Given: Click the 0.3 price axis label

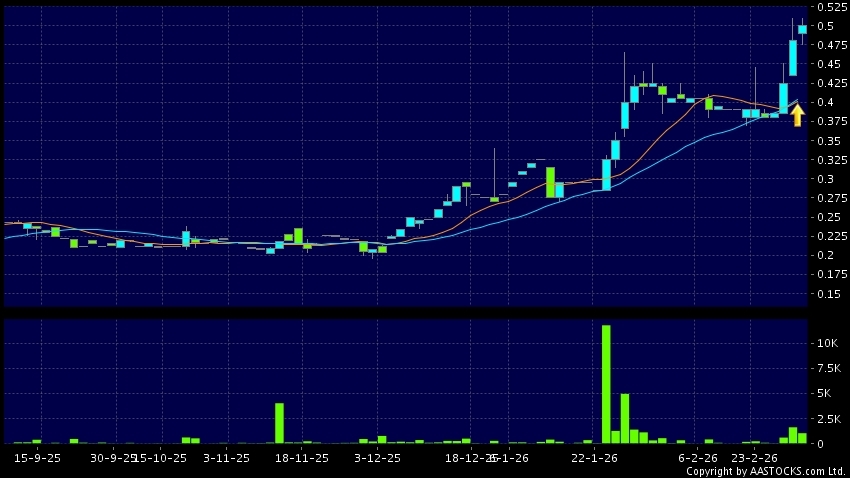Looking at the screenshot, I should pyautogui.click(x=825, y=179).
